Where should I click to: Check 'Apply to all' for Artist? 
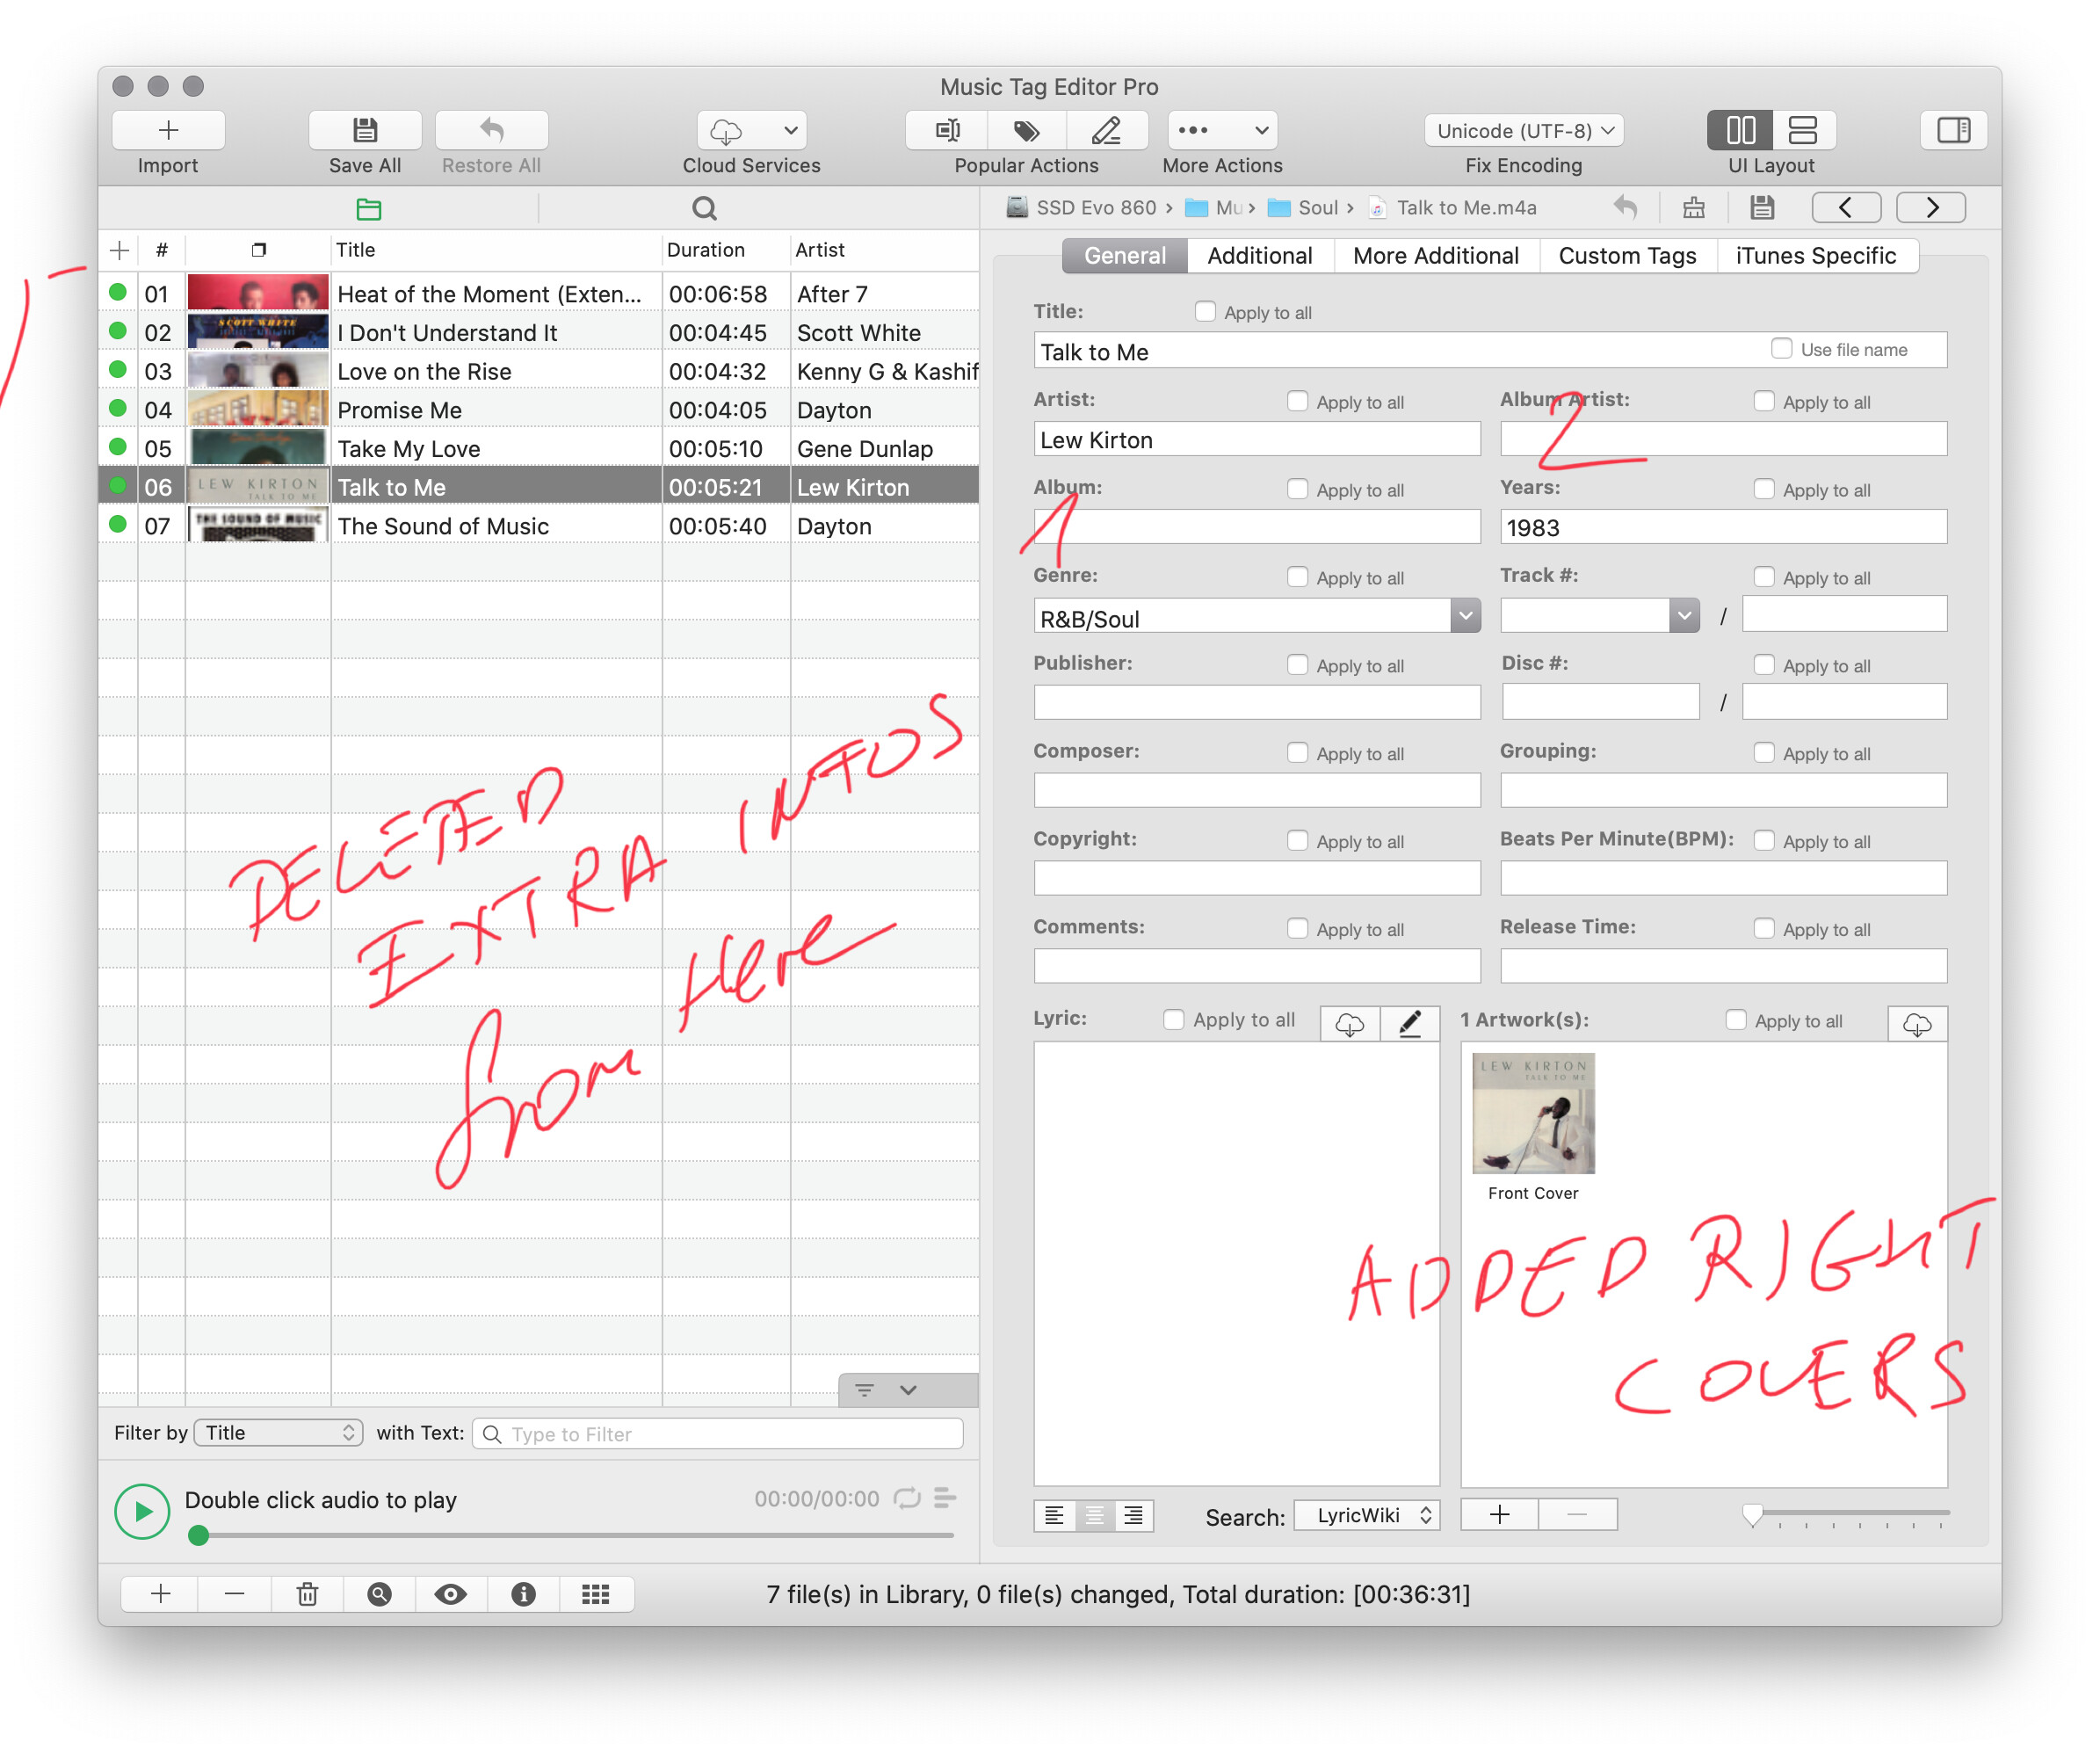1297,401
